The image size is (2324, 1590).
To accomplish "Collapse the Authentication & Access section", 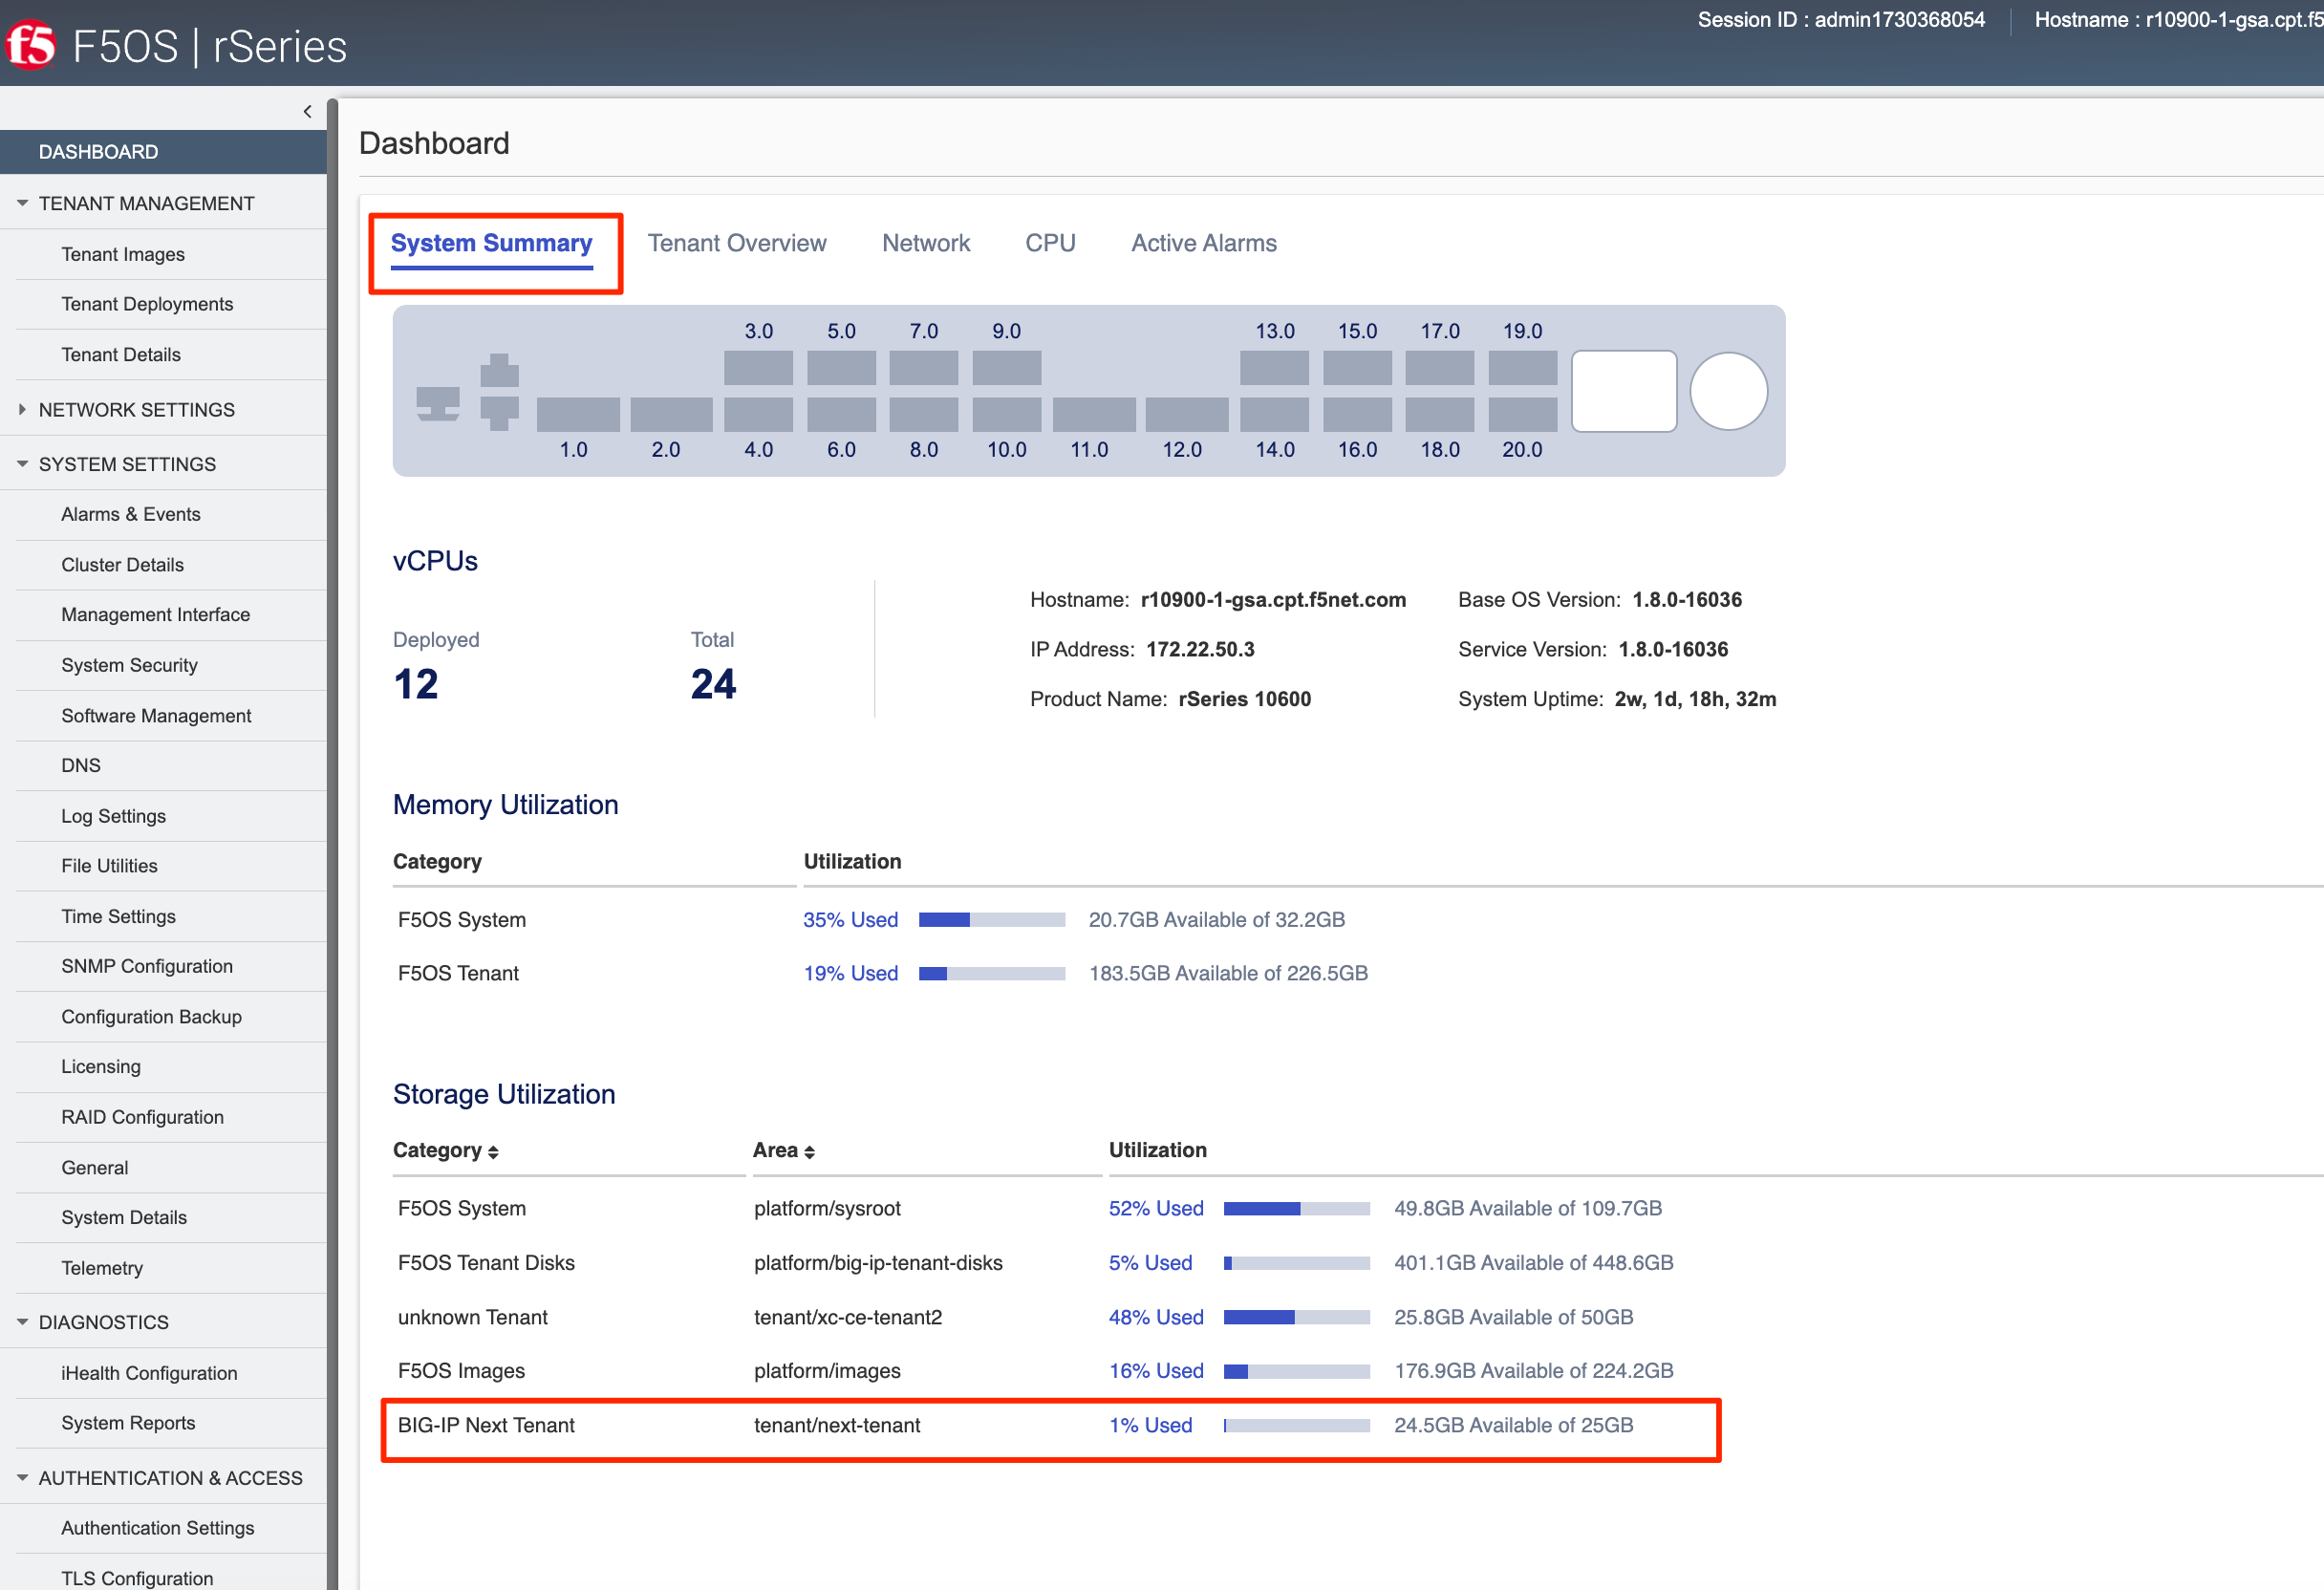I will (x=22, y=1477).
